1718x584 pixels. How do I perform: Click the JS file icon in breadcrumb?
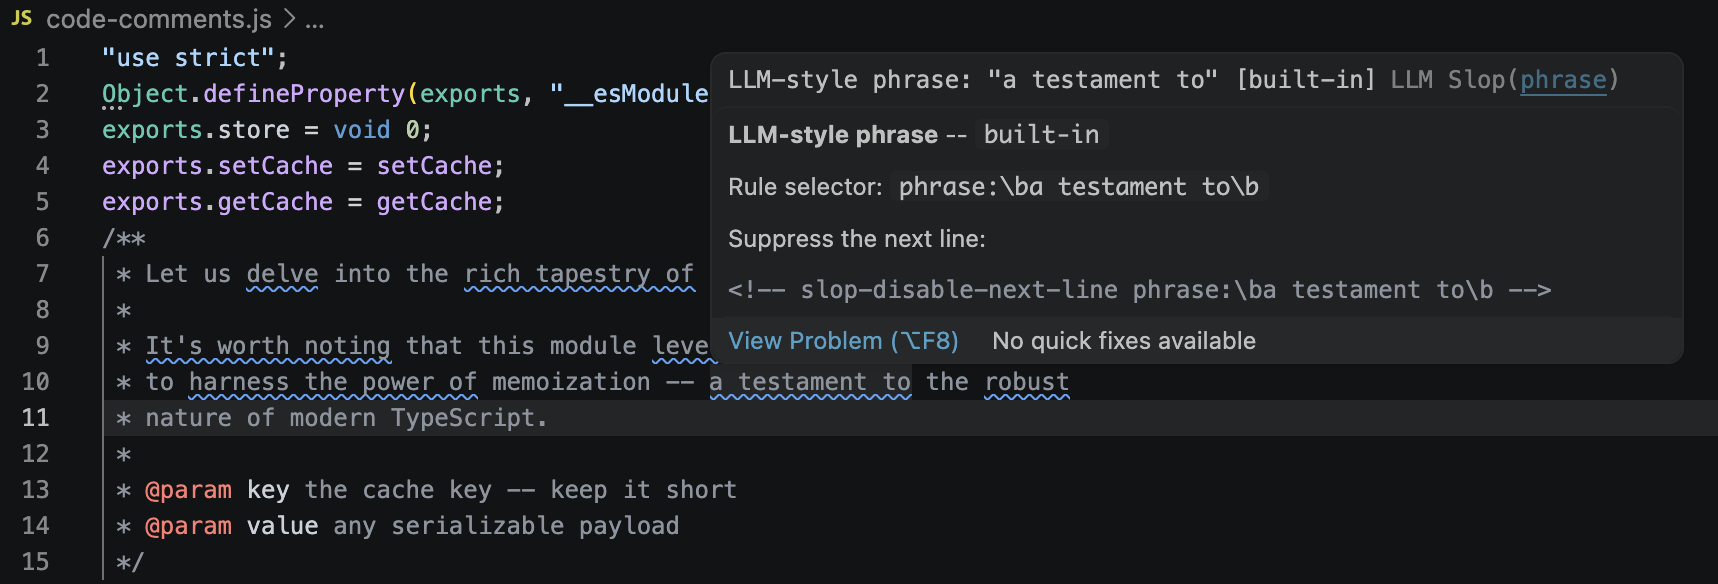pyautogui.click(x=21, y=18)
